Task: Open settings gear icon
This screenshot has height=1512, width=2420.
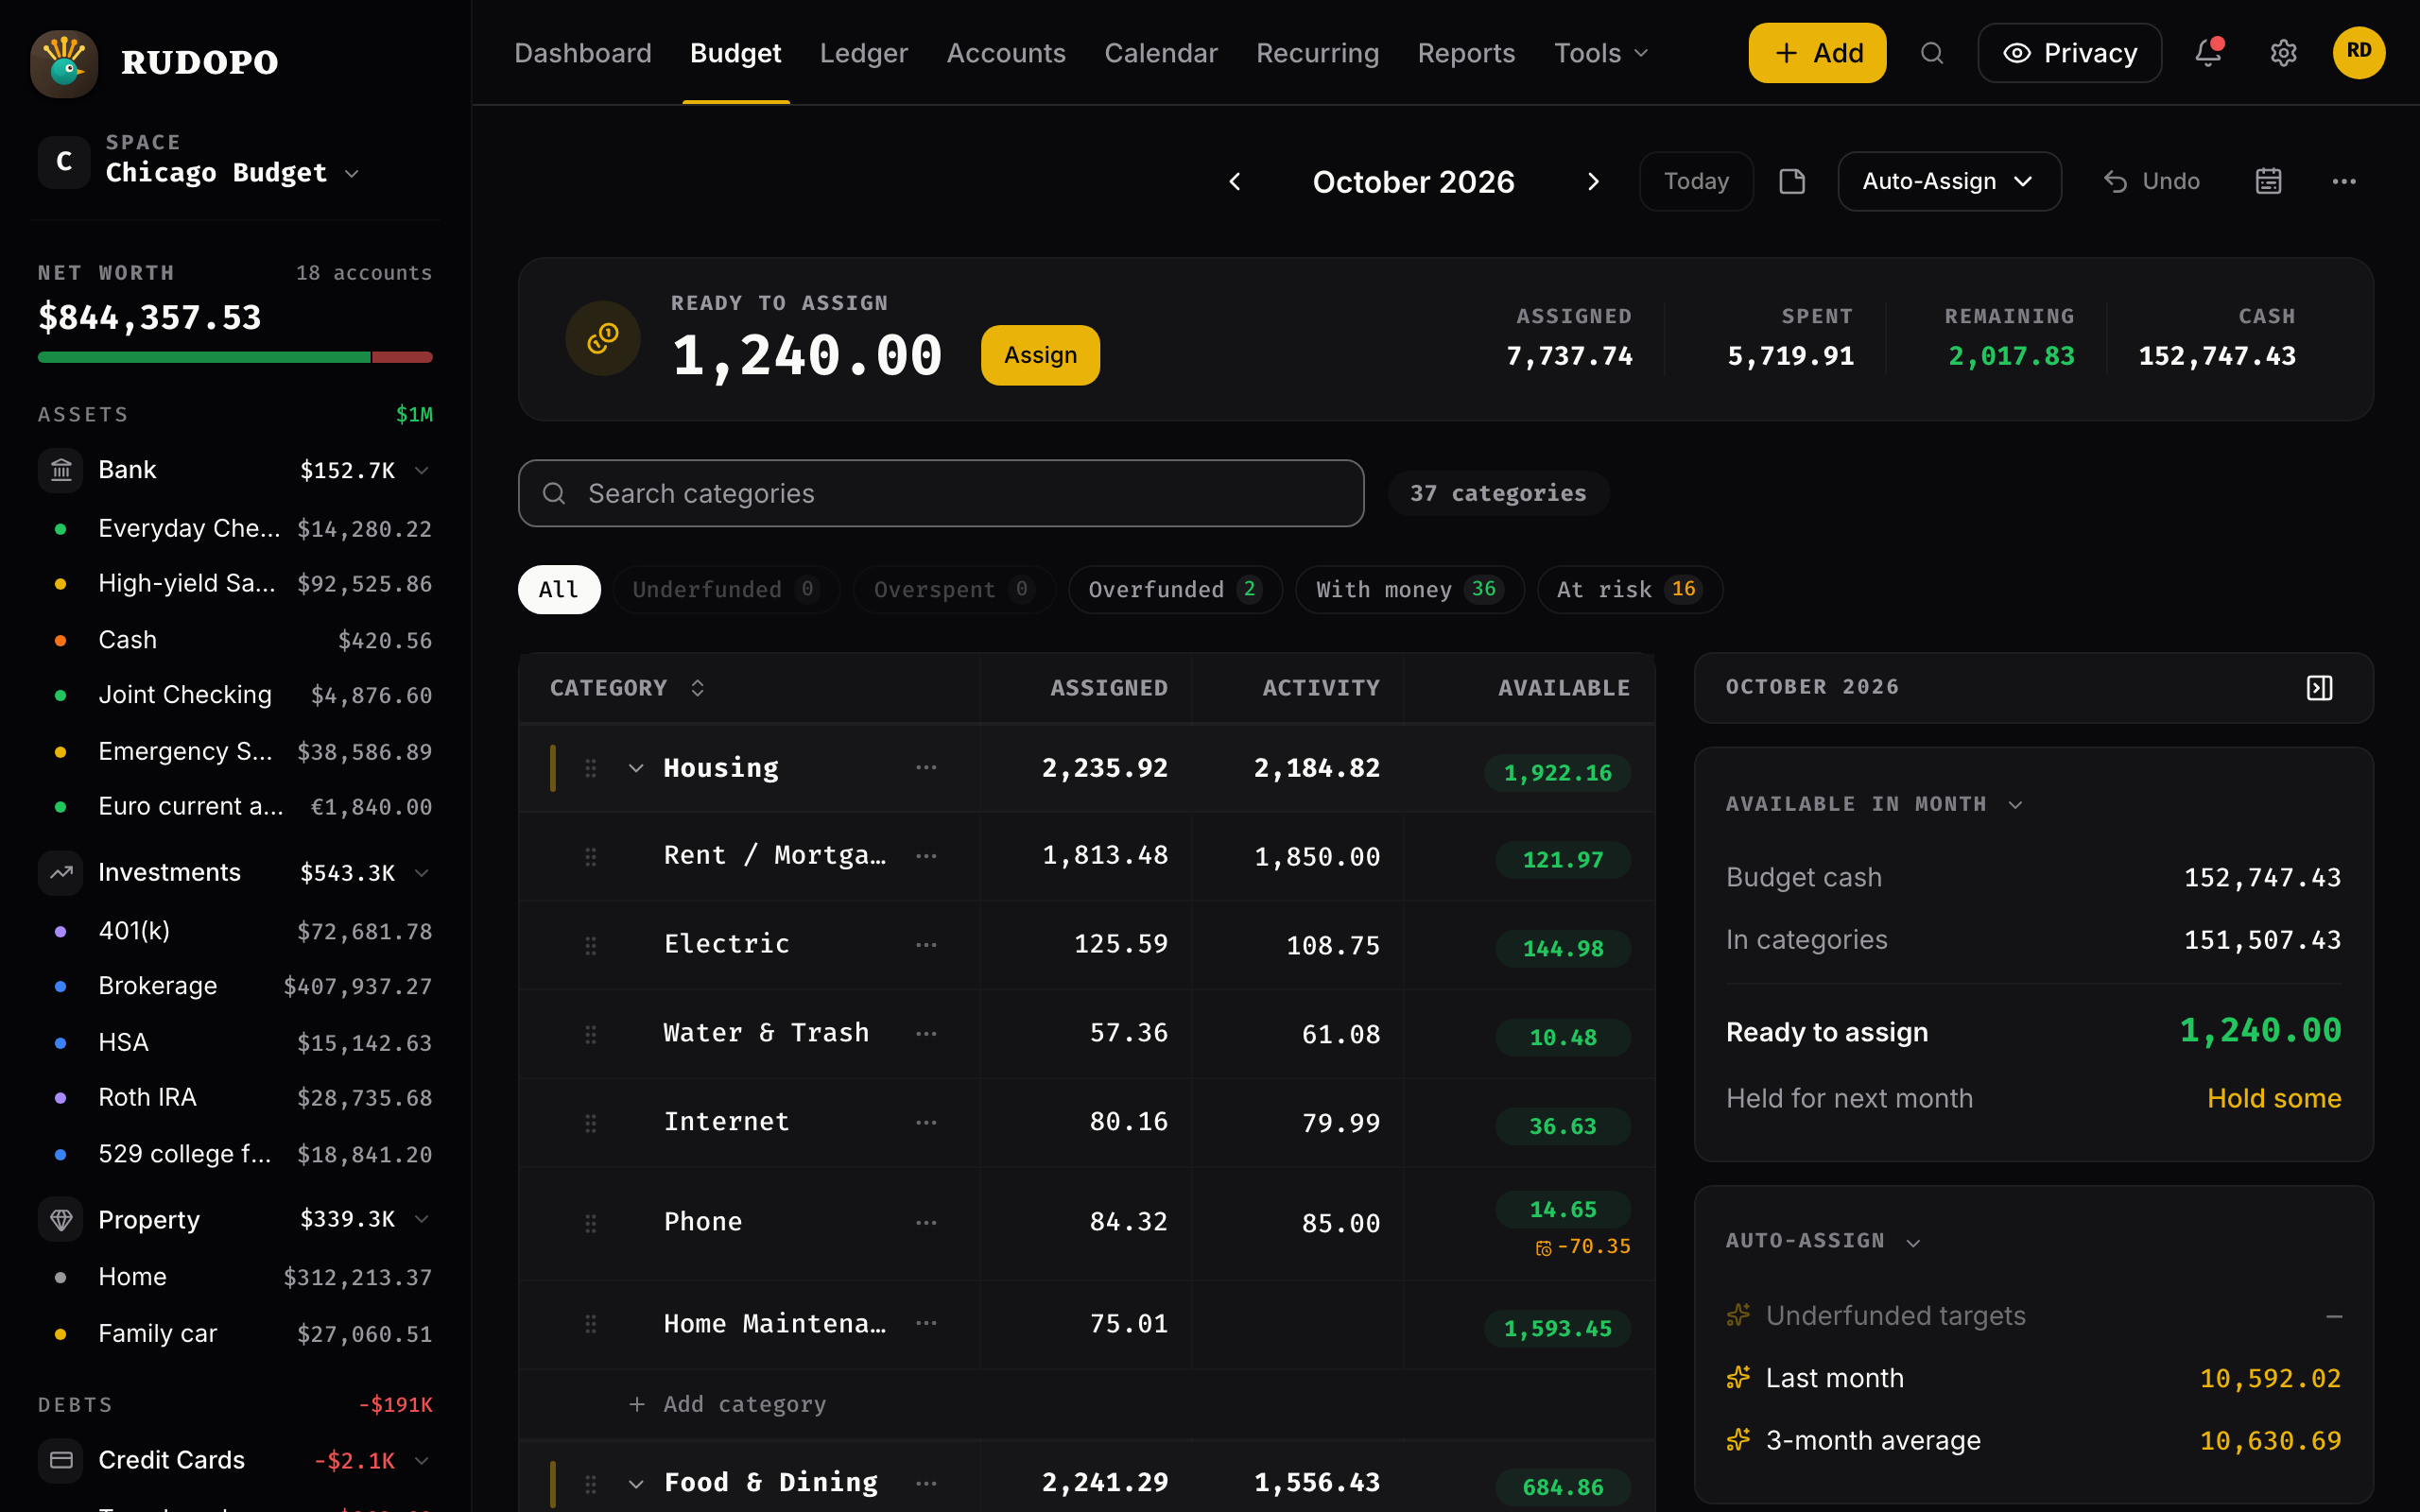Action: point(2283,53)
